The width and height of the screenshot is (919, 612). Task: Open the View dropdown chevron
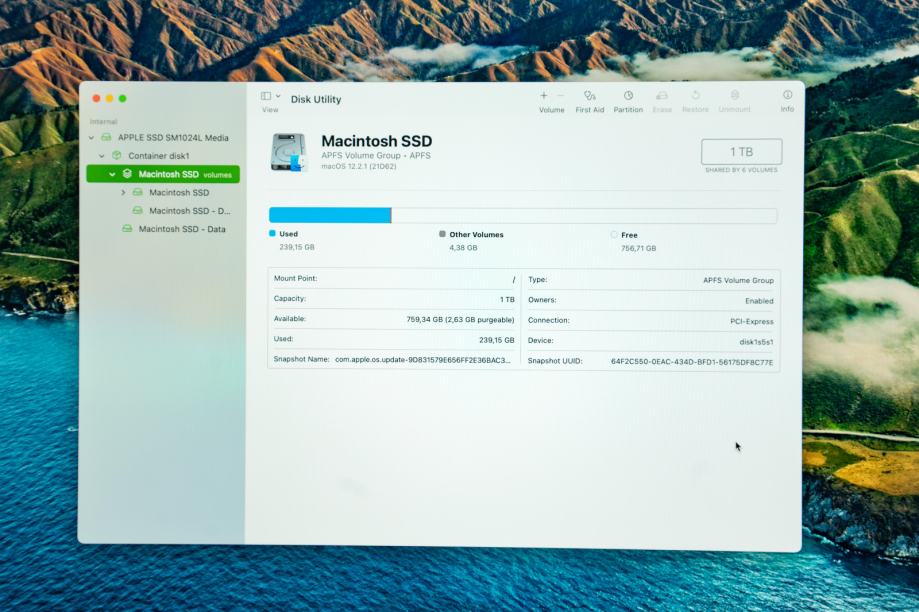pyautogui.click(x=278, y=96)
